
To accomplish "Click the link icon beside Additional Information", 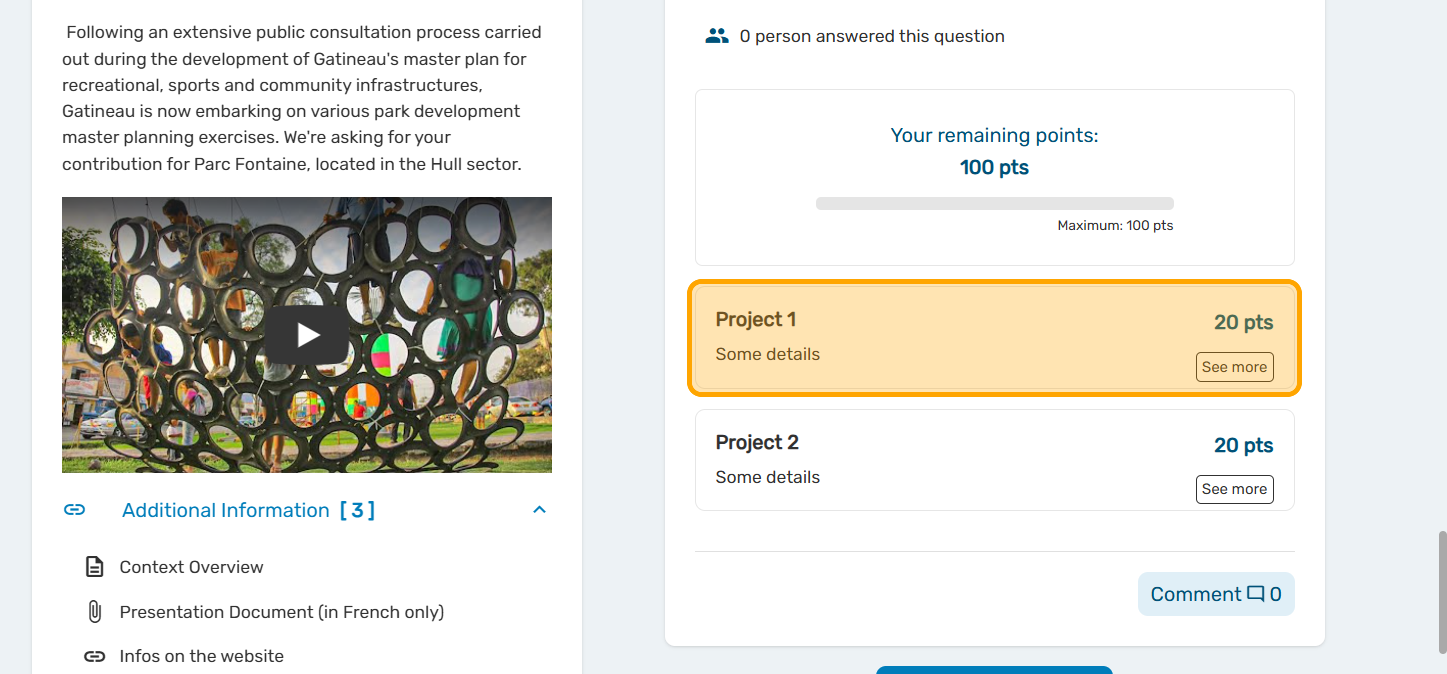I will 74,510.
